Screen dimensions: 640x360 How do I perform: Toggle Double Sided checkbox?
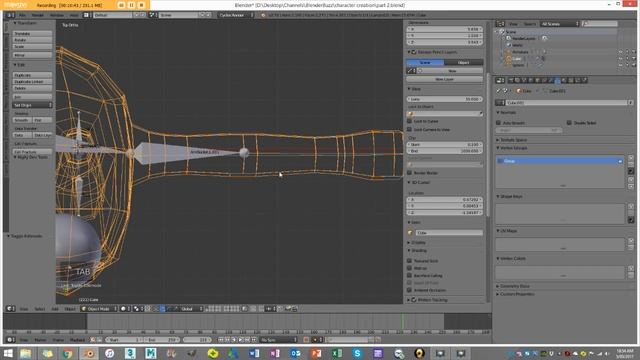[x=569, y=122]
